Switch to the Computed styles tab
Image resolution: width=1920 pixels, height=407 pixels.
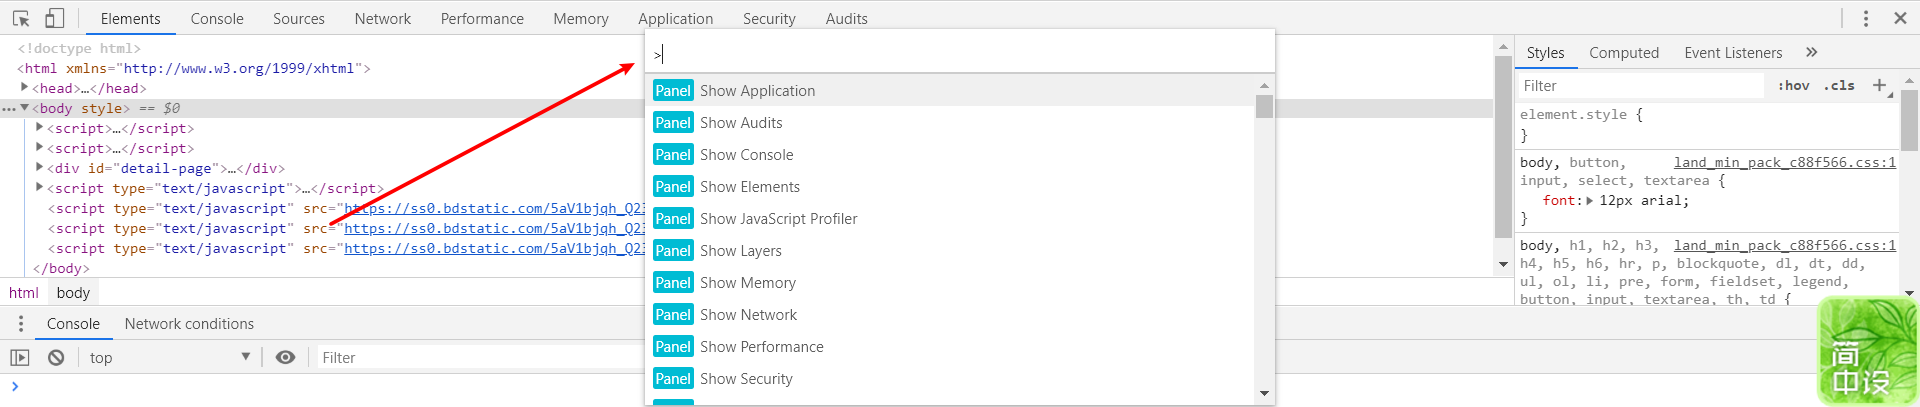tap(1623, 52)
